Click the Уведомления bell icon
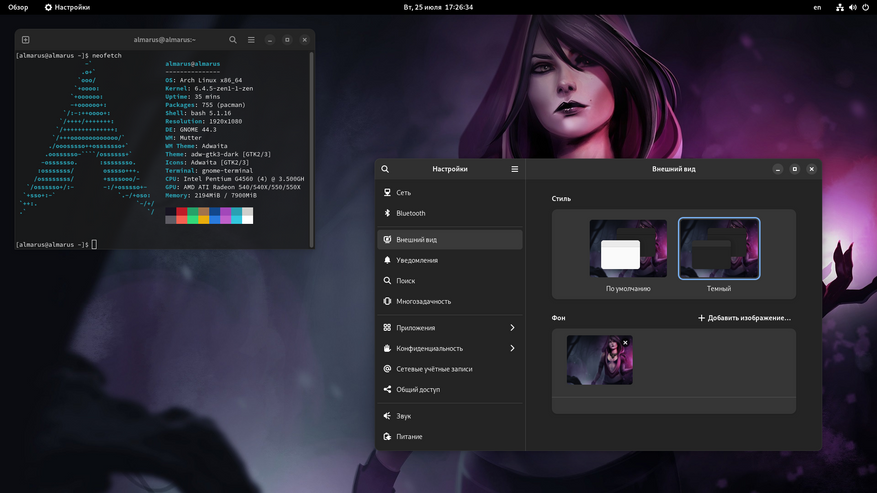Screen dimensions: 877x493 [x=387, y=260]
